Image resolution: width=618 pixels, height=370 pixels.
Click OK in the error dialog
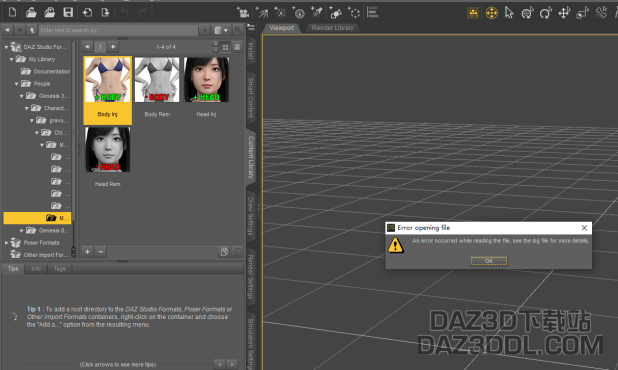489,261
